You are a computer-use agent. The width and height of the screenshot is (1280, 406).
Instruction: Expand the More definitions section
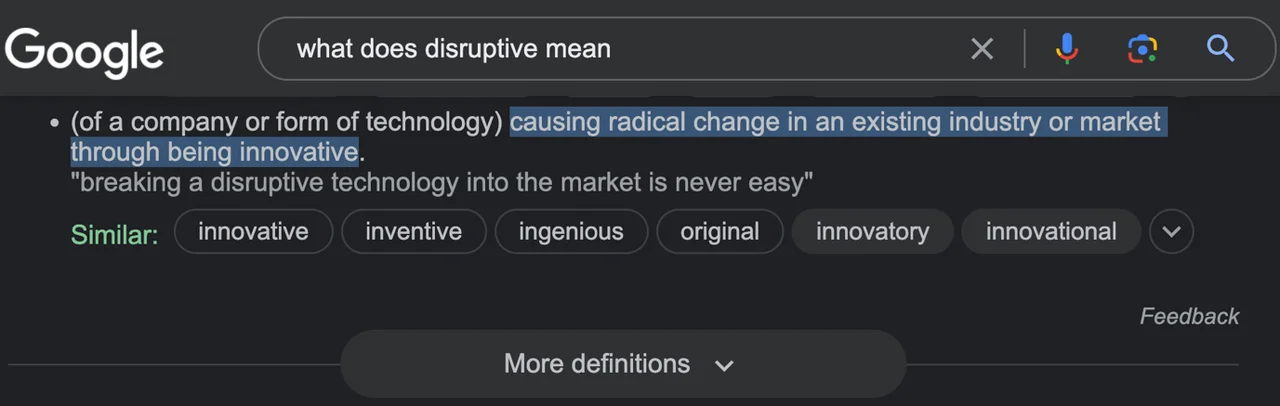pyautogui.click(x=622, y=364)
